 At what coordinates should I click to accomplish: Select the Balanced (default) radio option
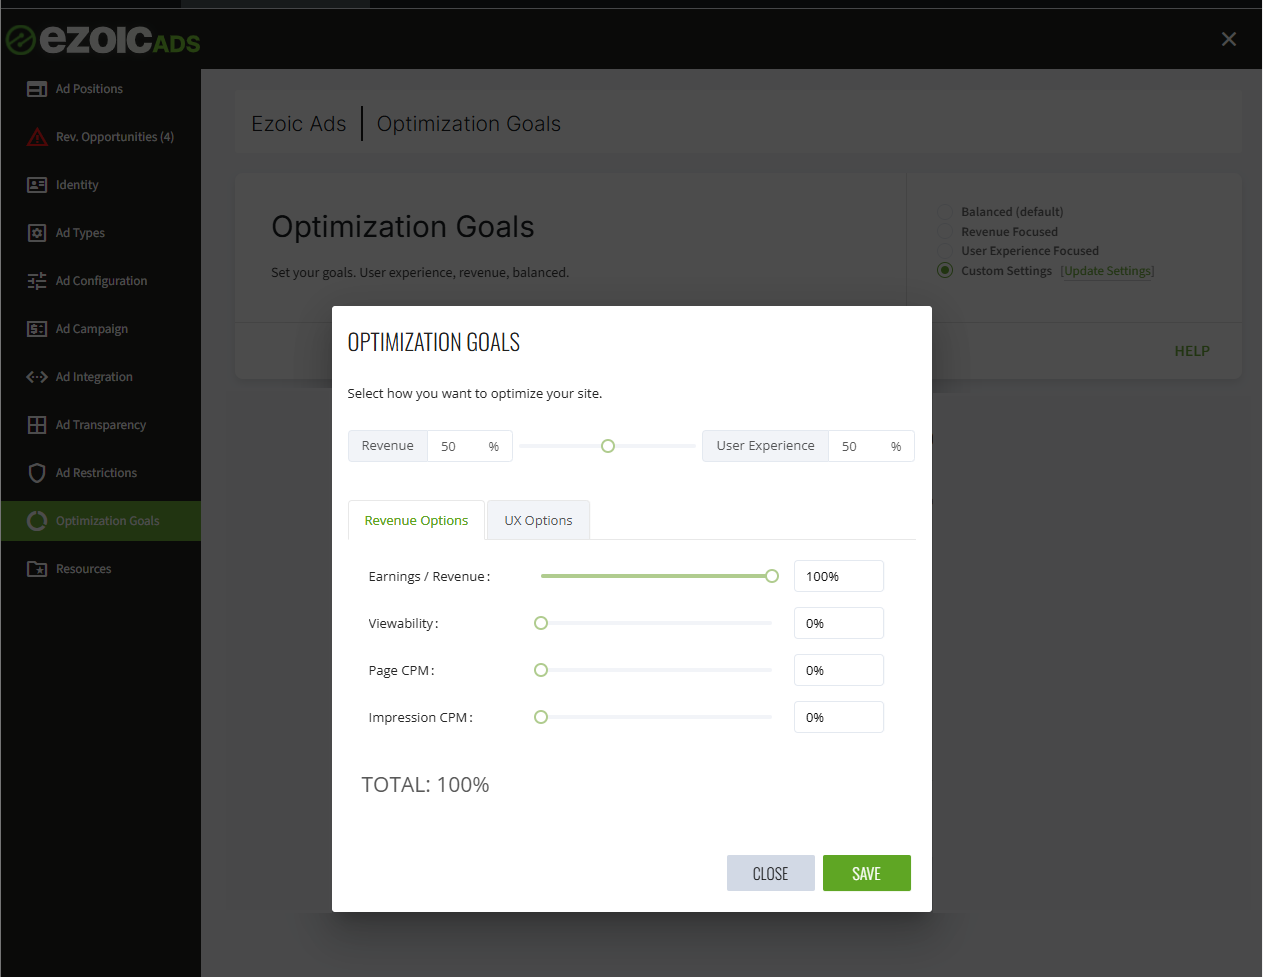(x=945, y=212)
